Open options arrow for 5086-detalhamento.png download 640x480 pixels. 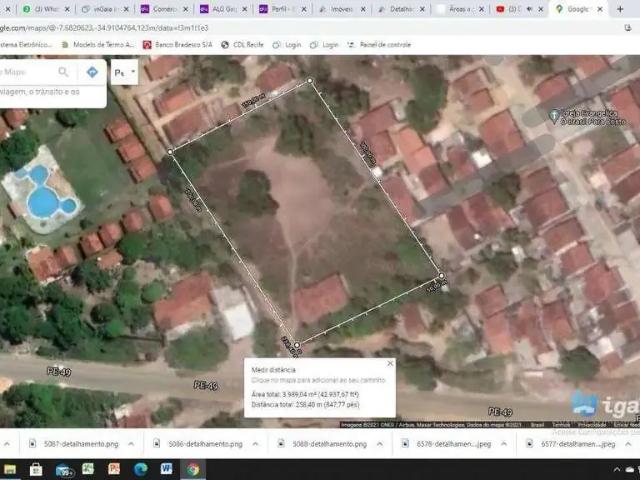(x=256, y=443)
